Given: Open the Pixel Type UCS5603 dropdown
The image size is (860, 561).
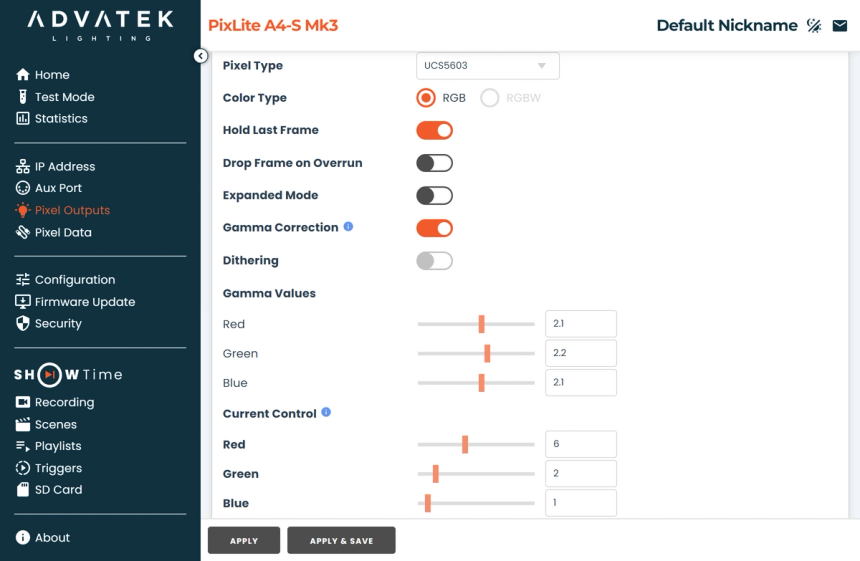Looking at the screenshot, I should pyautogui.click(x=488, y=66).
